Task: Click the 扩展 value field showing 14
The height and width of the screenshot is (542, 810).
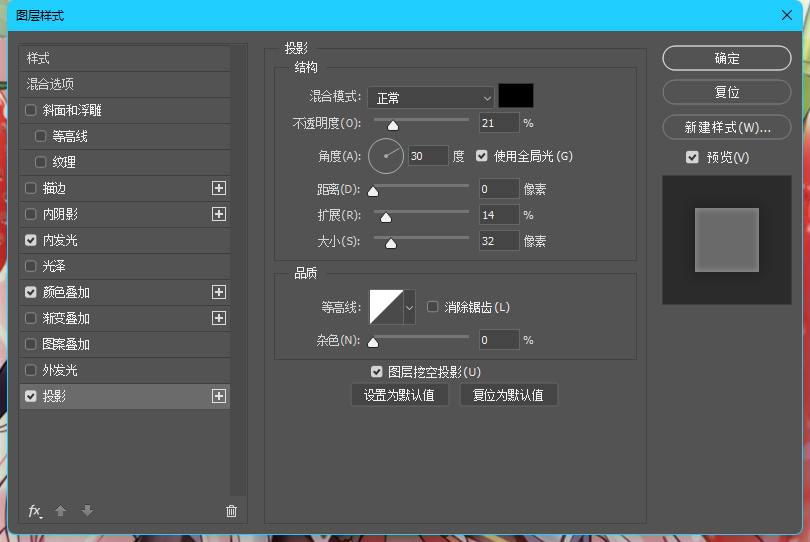Action: pos(499,215)
